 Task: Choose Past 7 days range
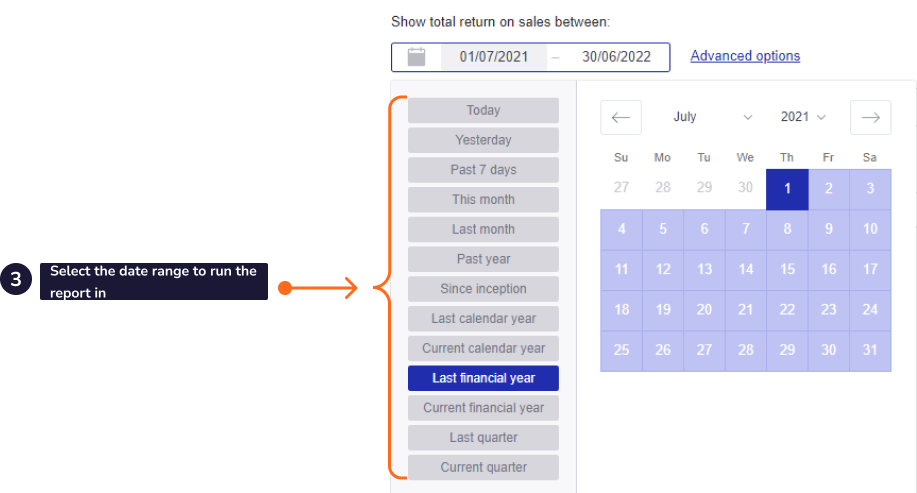[x=483, y=170]
